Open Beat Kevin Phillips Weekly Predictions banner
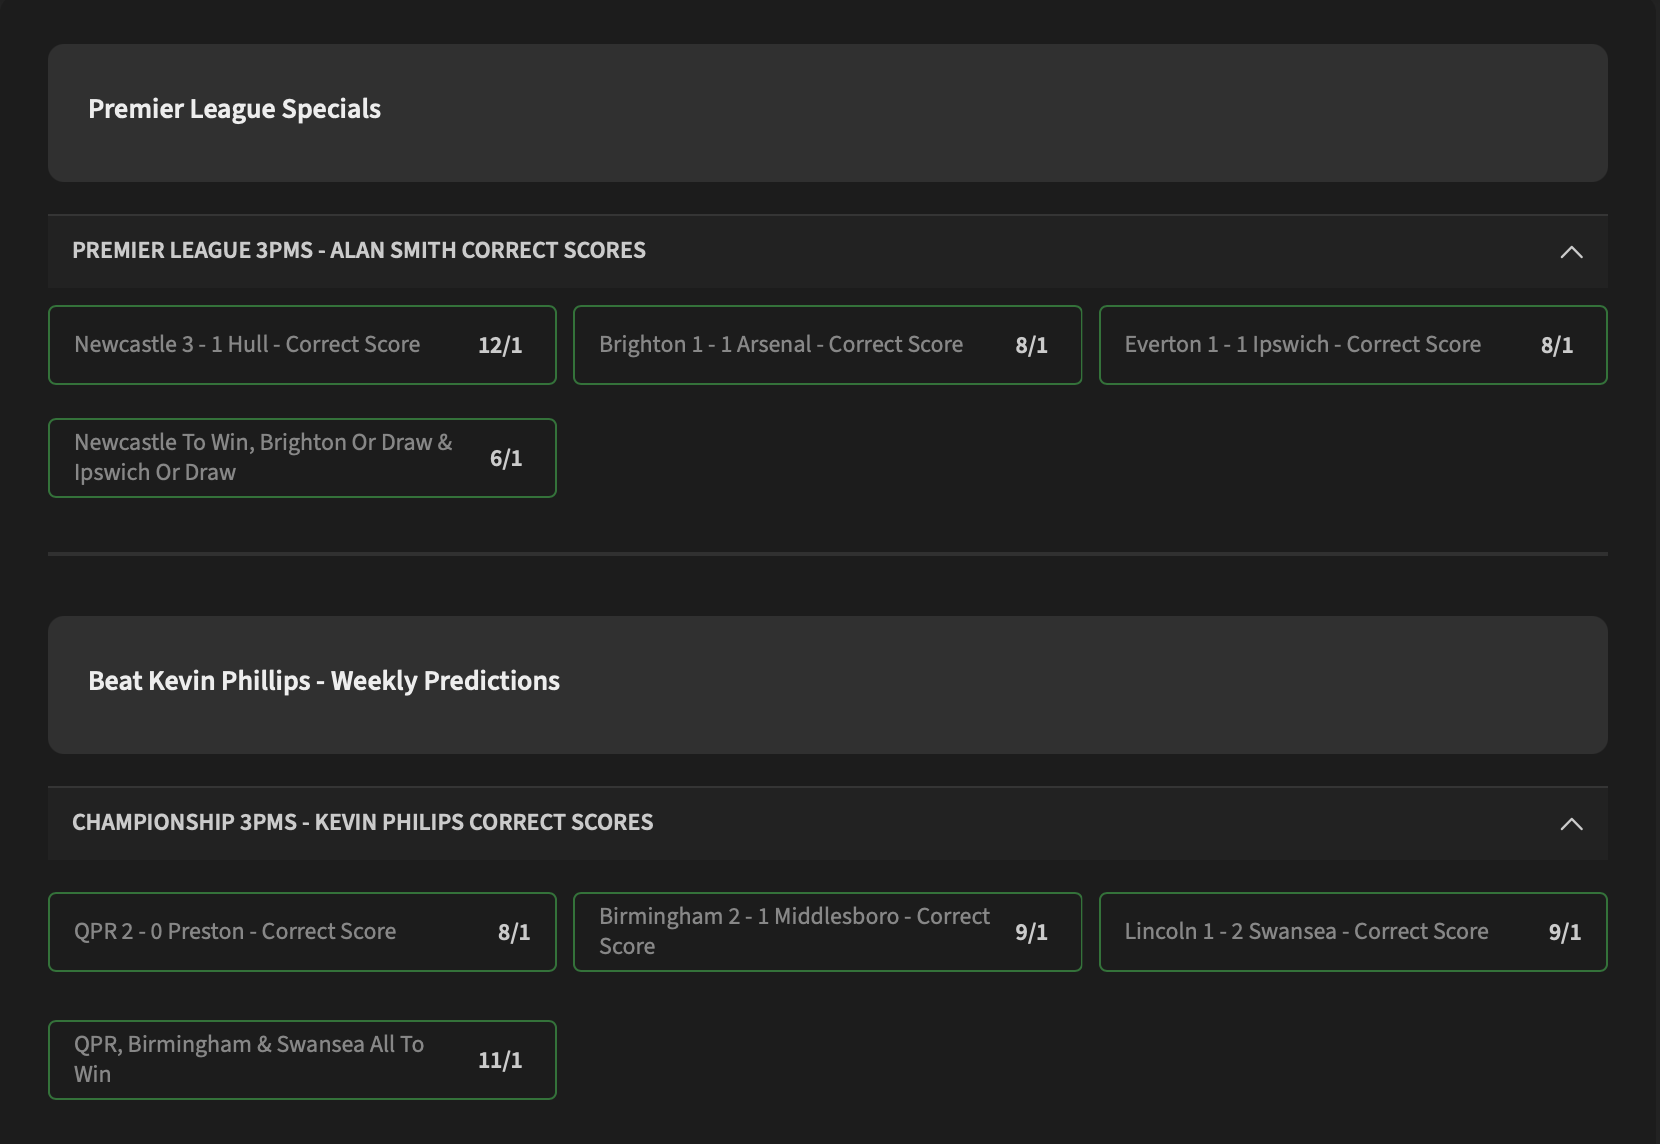 828,685
